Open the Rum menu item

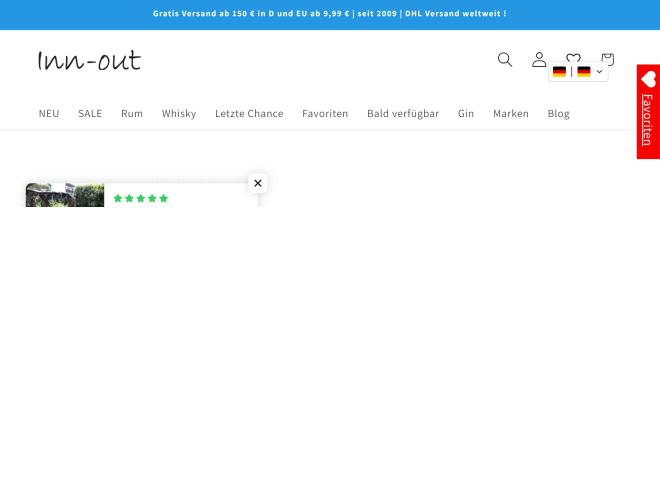pos(132,114)
